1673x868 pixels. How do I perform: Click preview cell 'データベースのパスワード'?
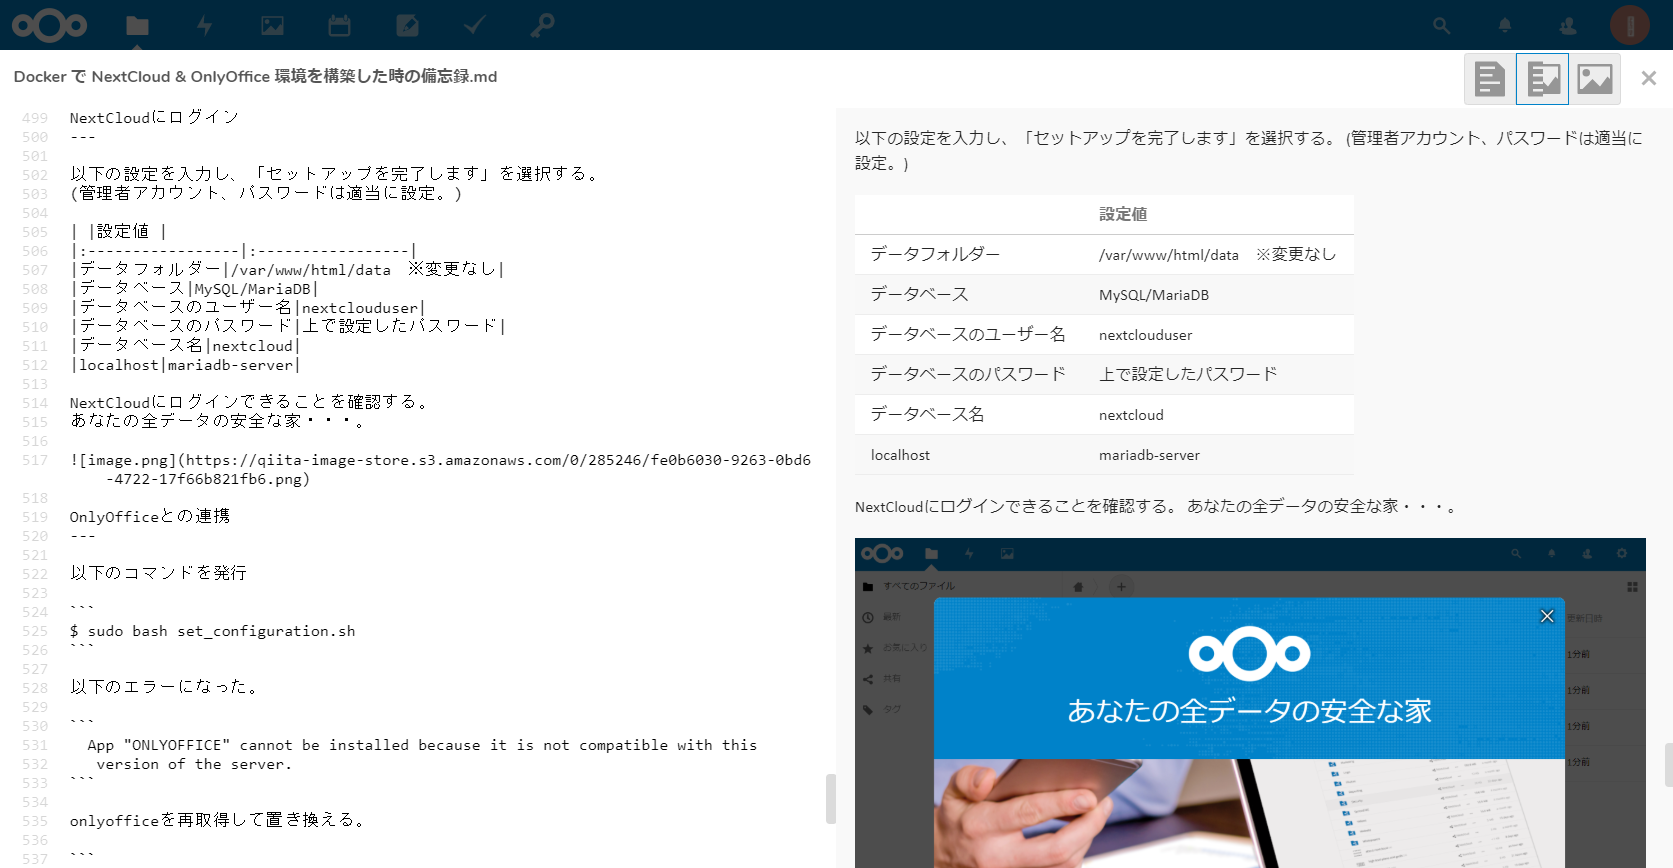click(x=968, y=374)
